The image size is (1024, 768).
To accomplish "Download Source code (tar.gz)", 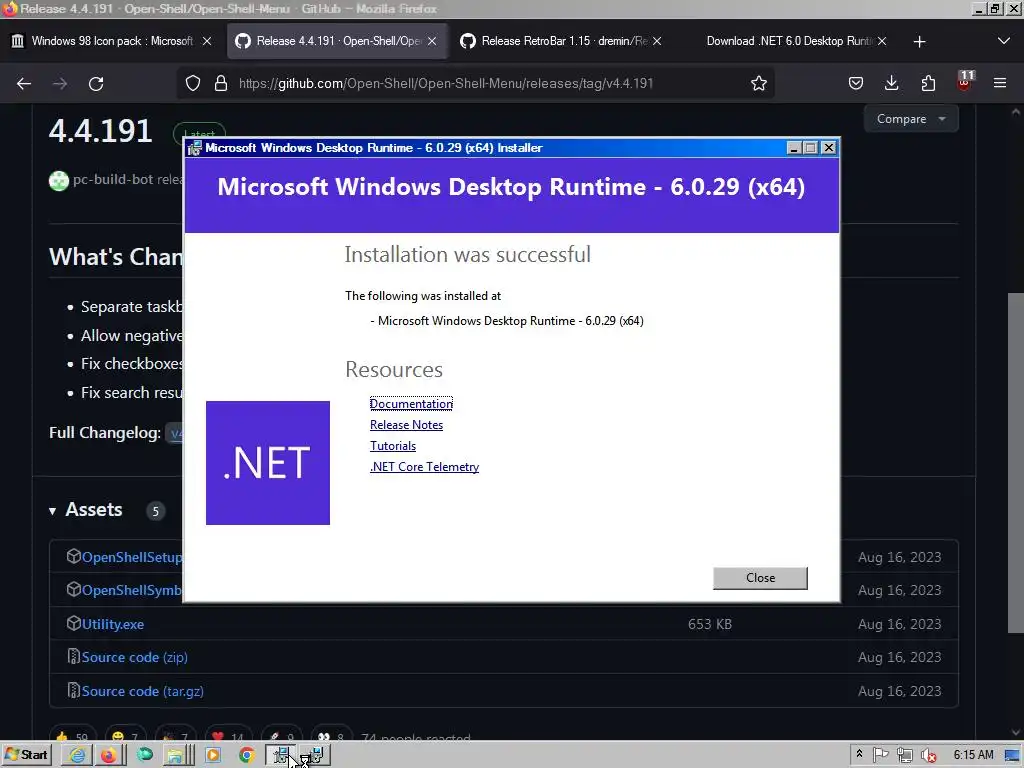I will pyautogui.click(x=142, y=691).
